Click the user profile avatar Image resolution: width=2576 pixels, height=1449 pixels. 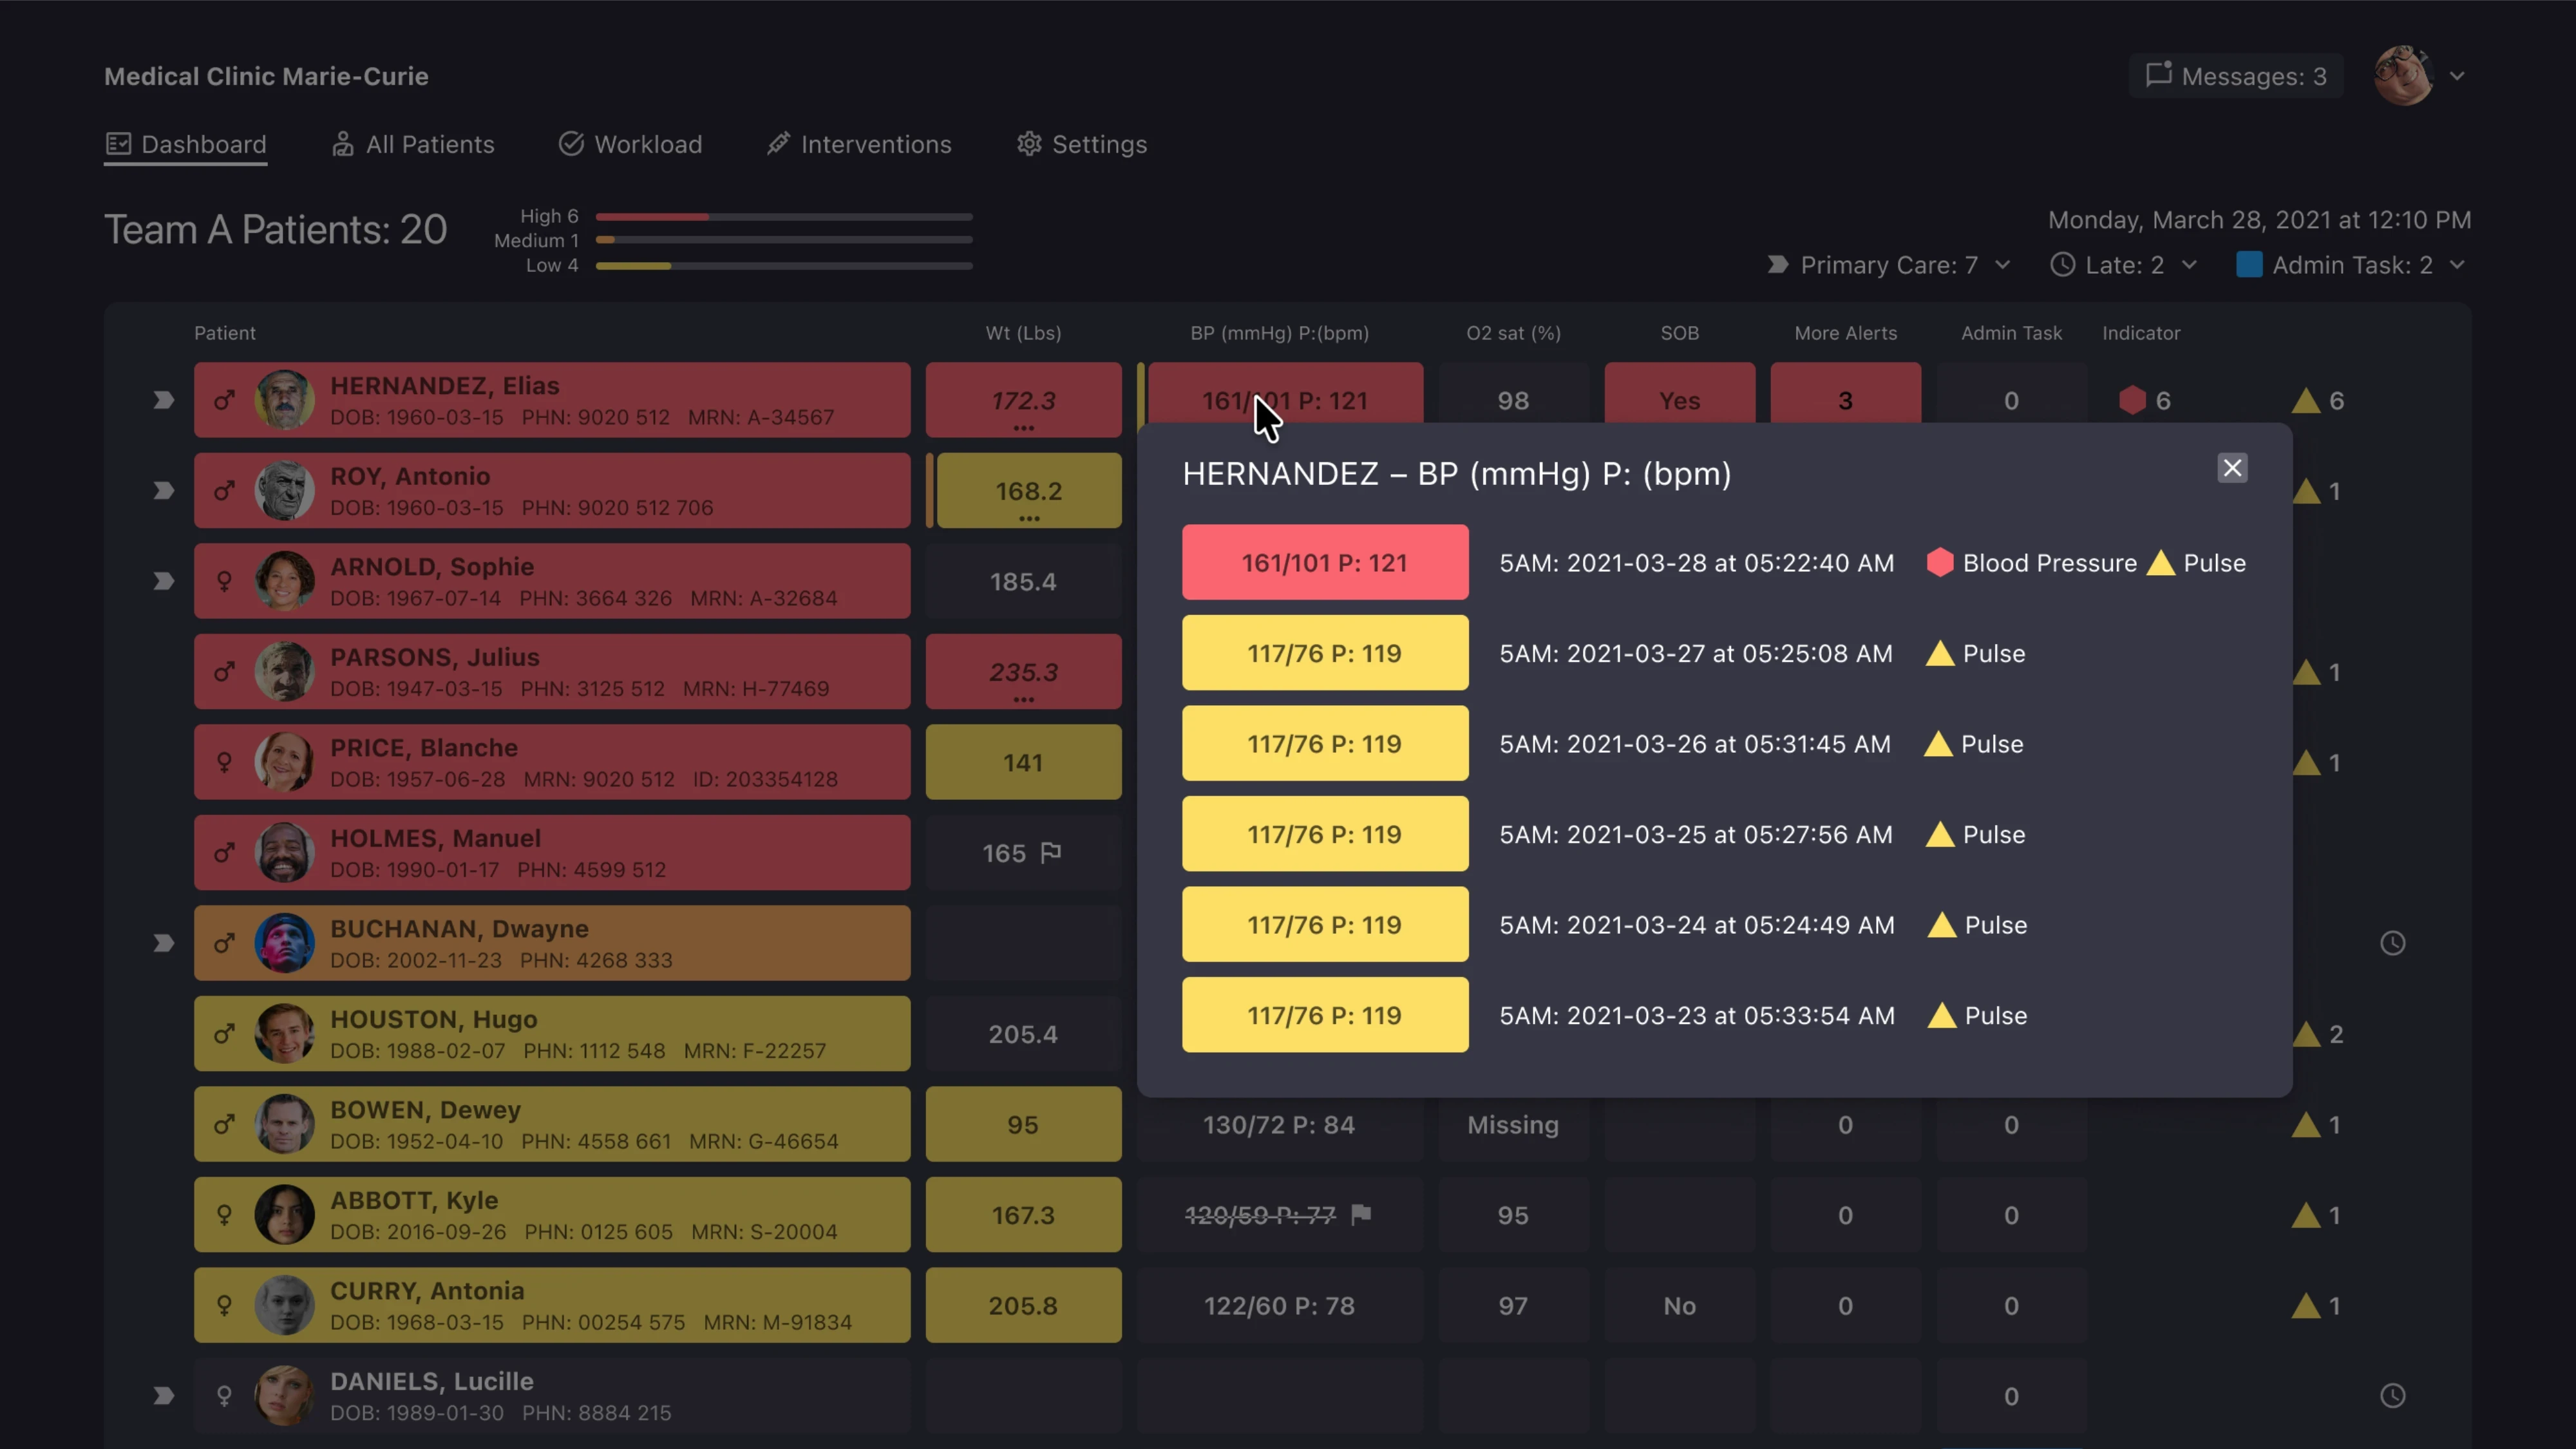pos(2403,76)
